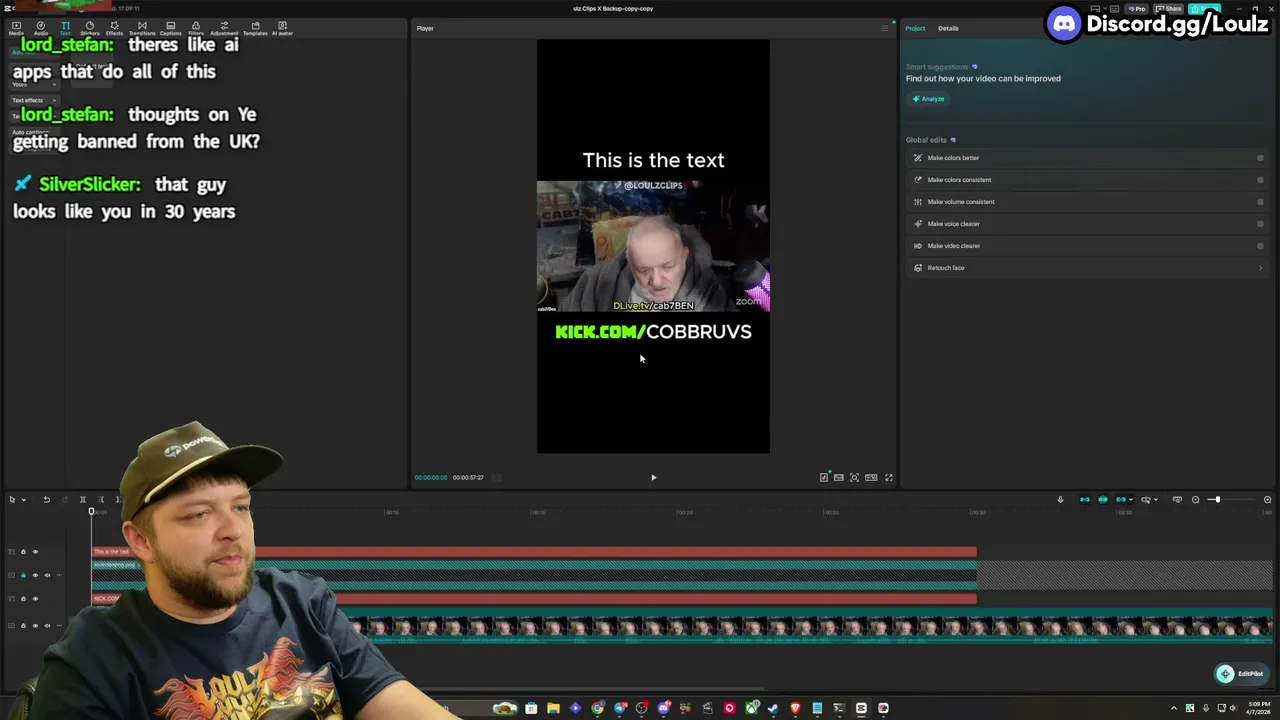Toggle linkage option in timeline toolbar
This screenshot has height=720, width=1280.
[1121, 499]
